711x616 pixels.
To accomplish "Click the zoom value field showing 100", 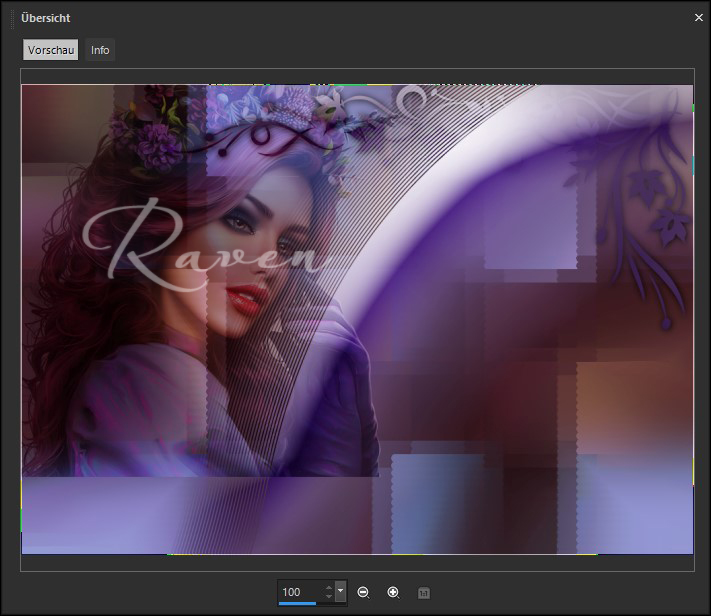I will click(298, 592).
